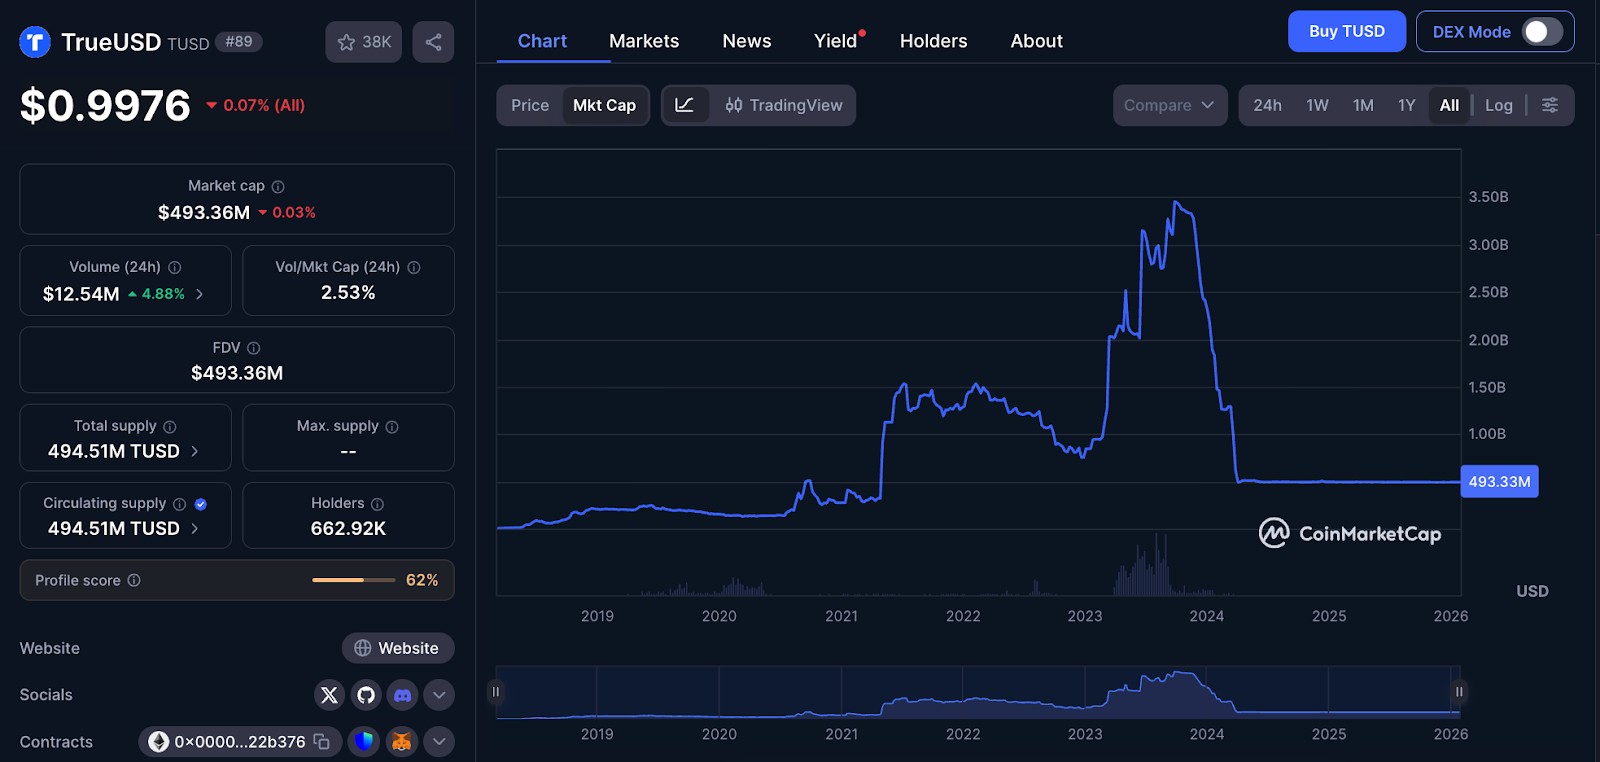Select 1Y time range

(1406, 105)
